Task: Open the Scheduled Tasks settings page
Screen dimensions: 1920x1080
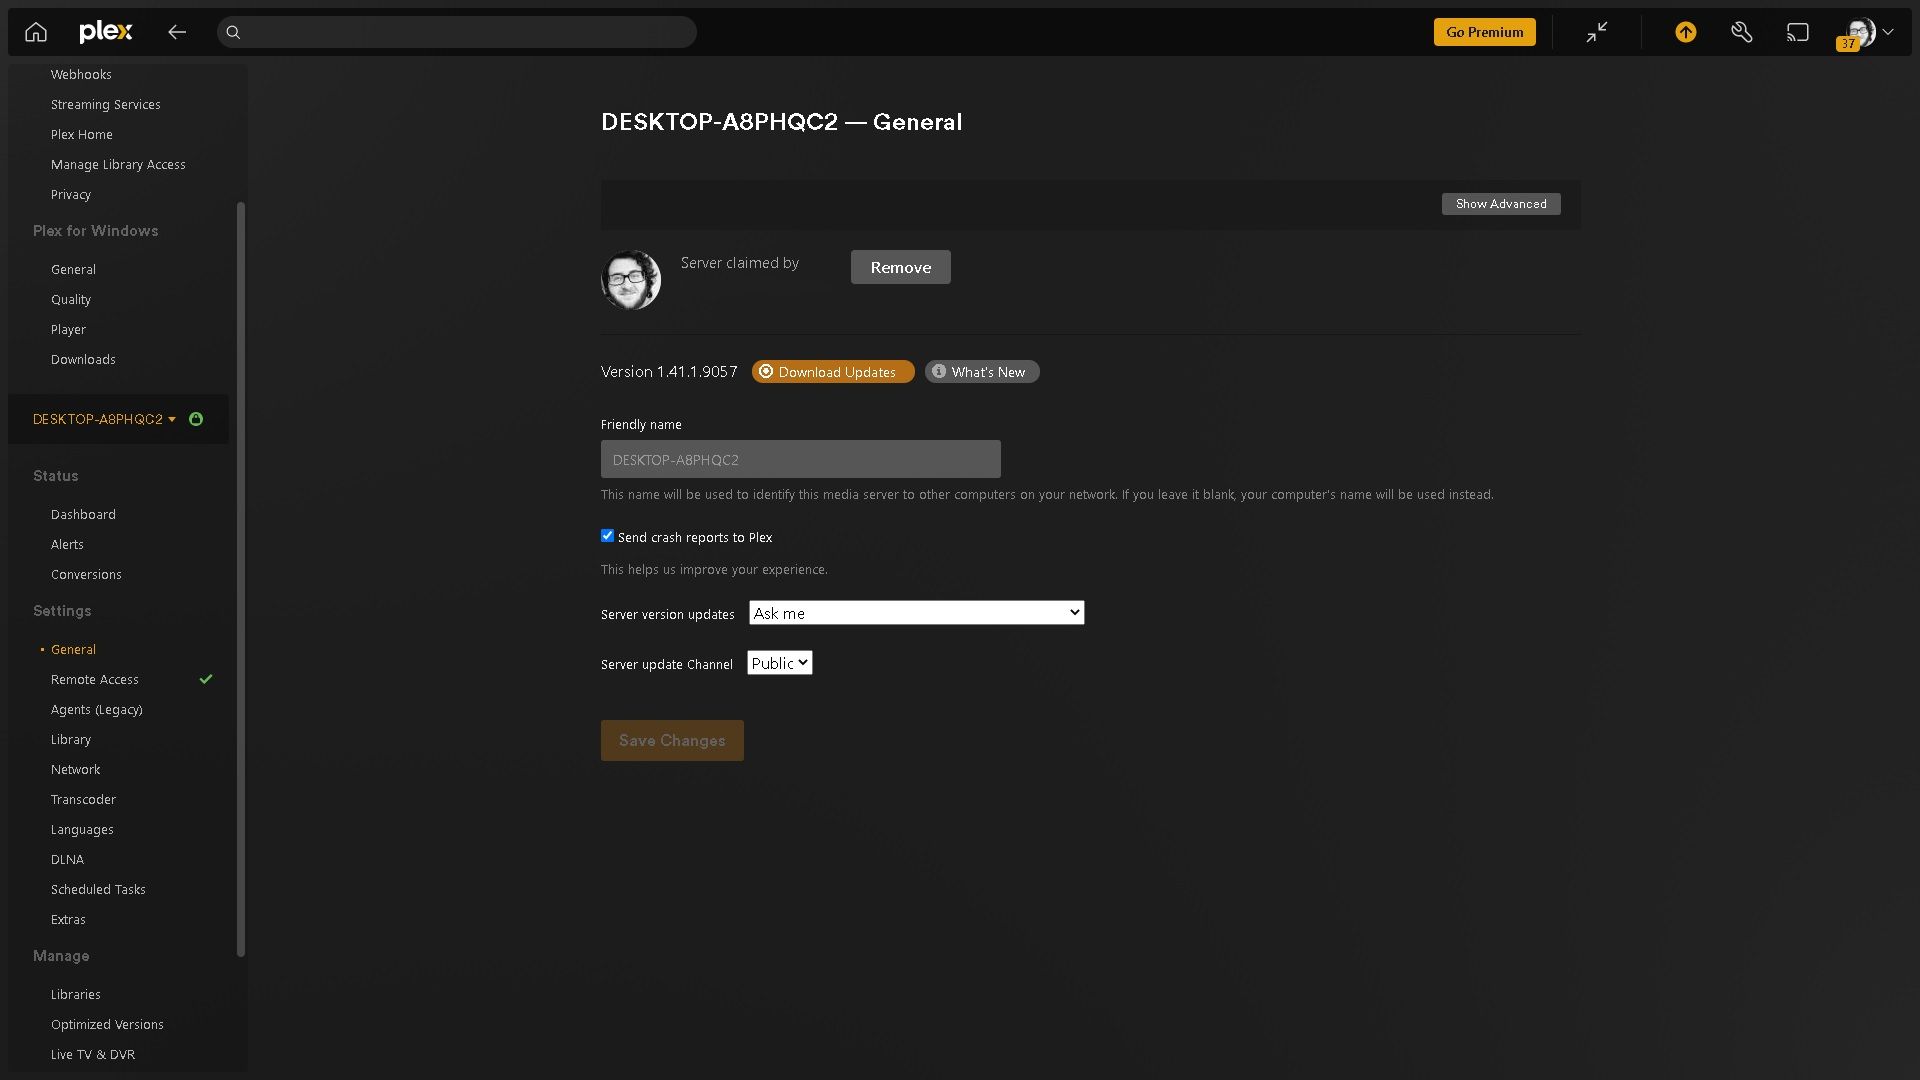Action: coord(98,889)
